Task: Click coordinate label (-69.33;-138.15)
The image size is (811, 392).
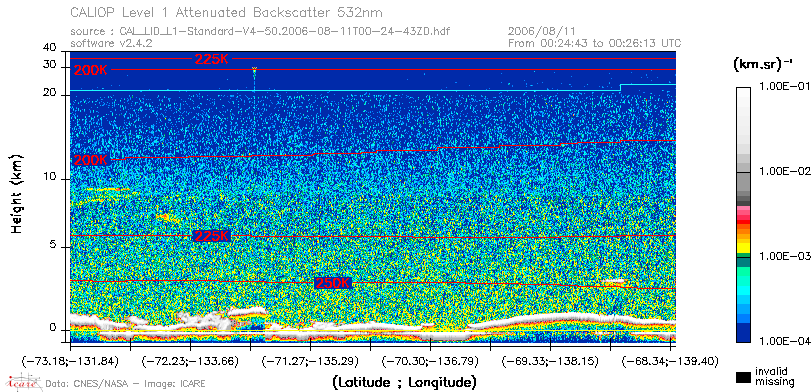Action: [x=550, y=361]
